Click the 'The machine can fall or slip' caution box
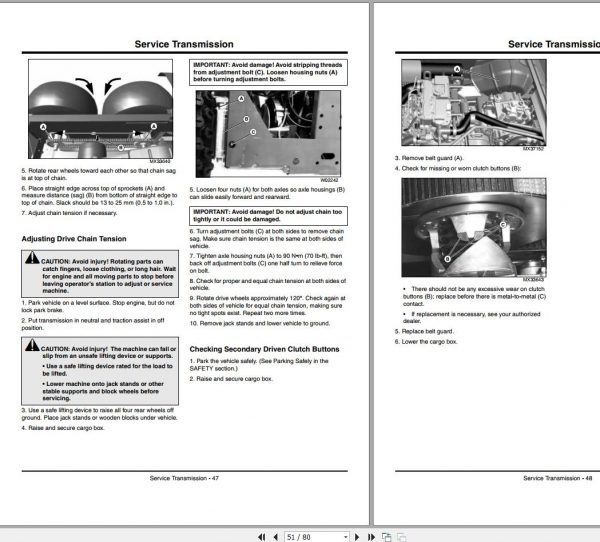The height and width of the screenshot is (542, 600). tap(100, 371)
